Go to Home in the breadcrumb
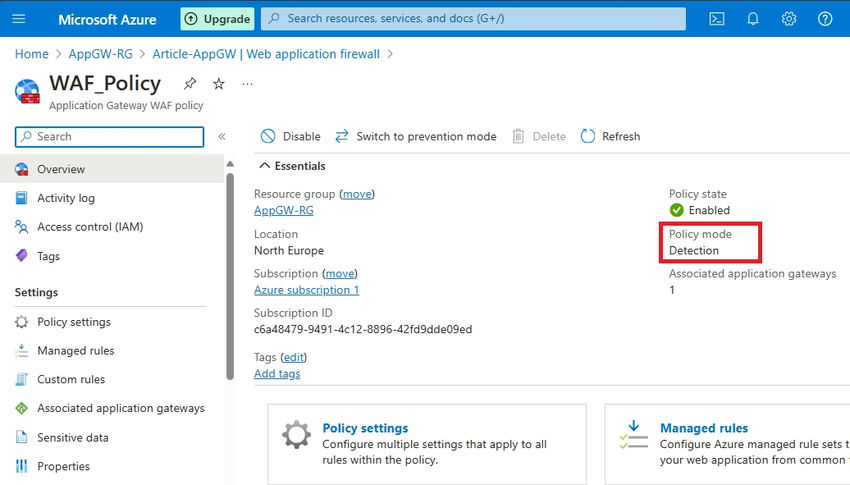 [x=31, y=54]
